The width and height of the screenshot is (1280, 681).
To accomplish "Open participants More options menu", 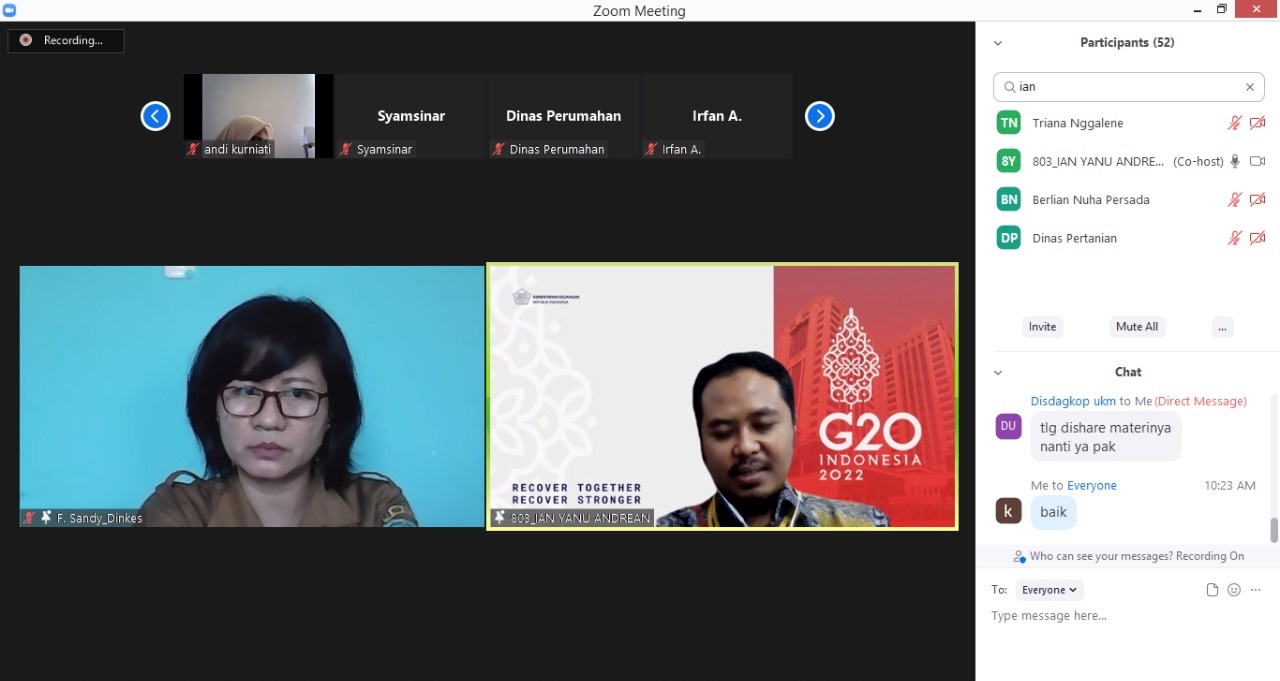I will [1221, 327].
